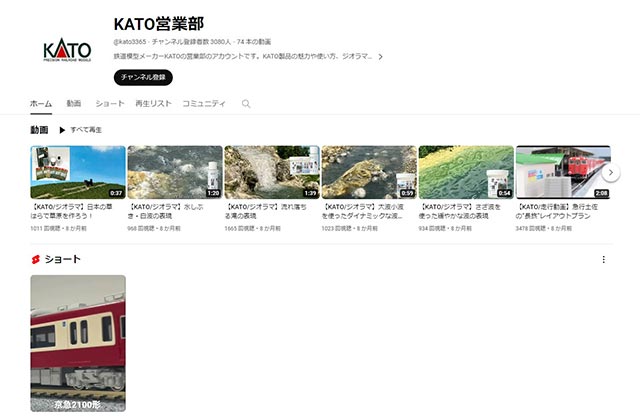640x416 pixels.
Task: Click title 流れ落ちる滝の表現
Action: click(266, 211)
